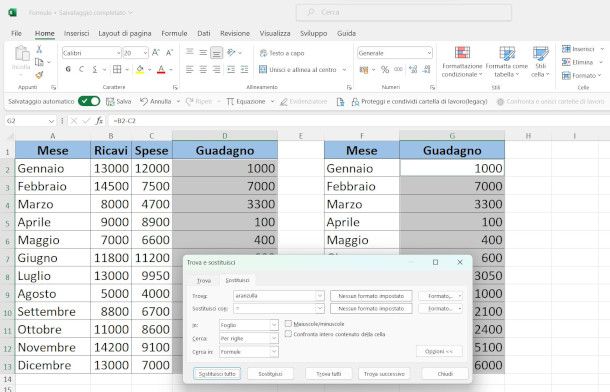The height and width of the screenshot is (392, 610).
Task: Click the Sostituisci button at the dialog bottom
Action: point(270,374)
